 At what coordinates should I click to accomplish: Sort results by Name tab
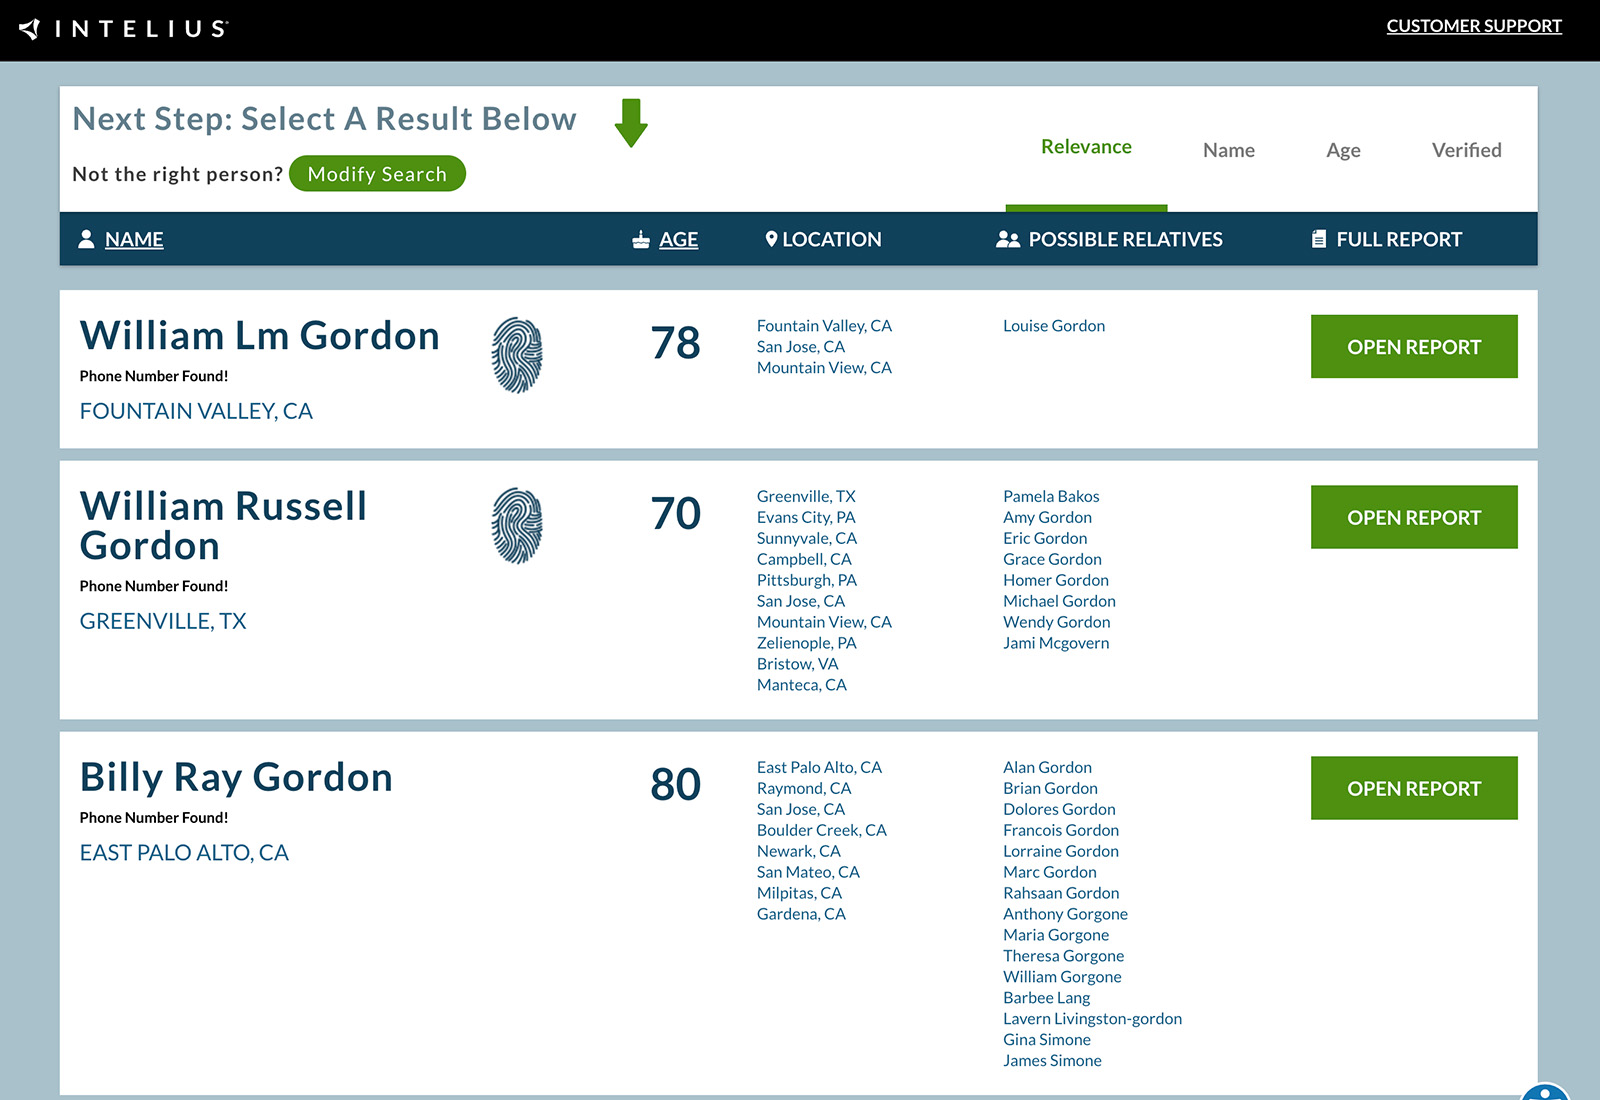point(1229,150)
